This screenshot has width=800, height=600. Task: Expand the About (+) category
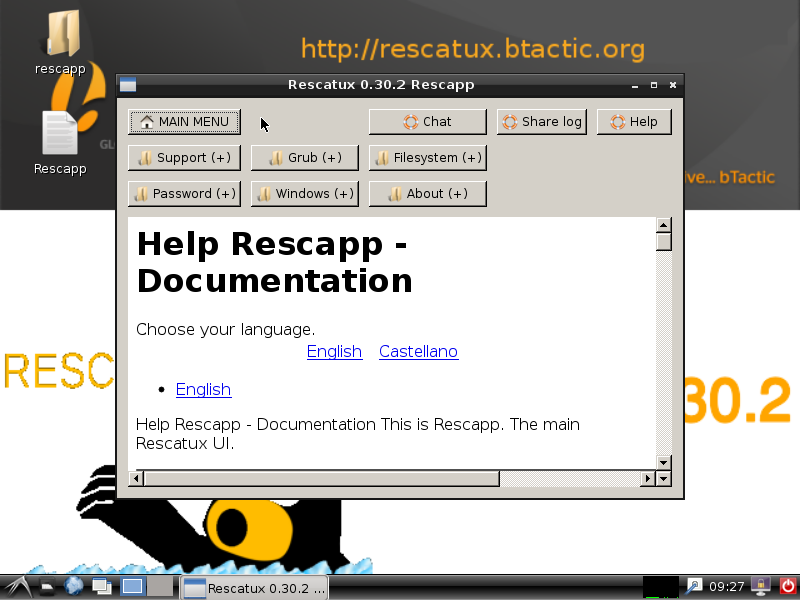[428, 194]
